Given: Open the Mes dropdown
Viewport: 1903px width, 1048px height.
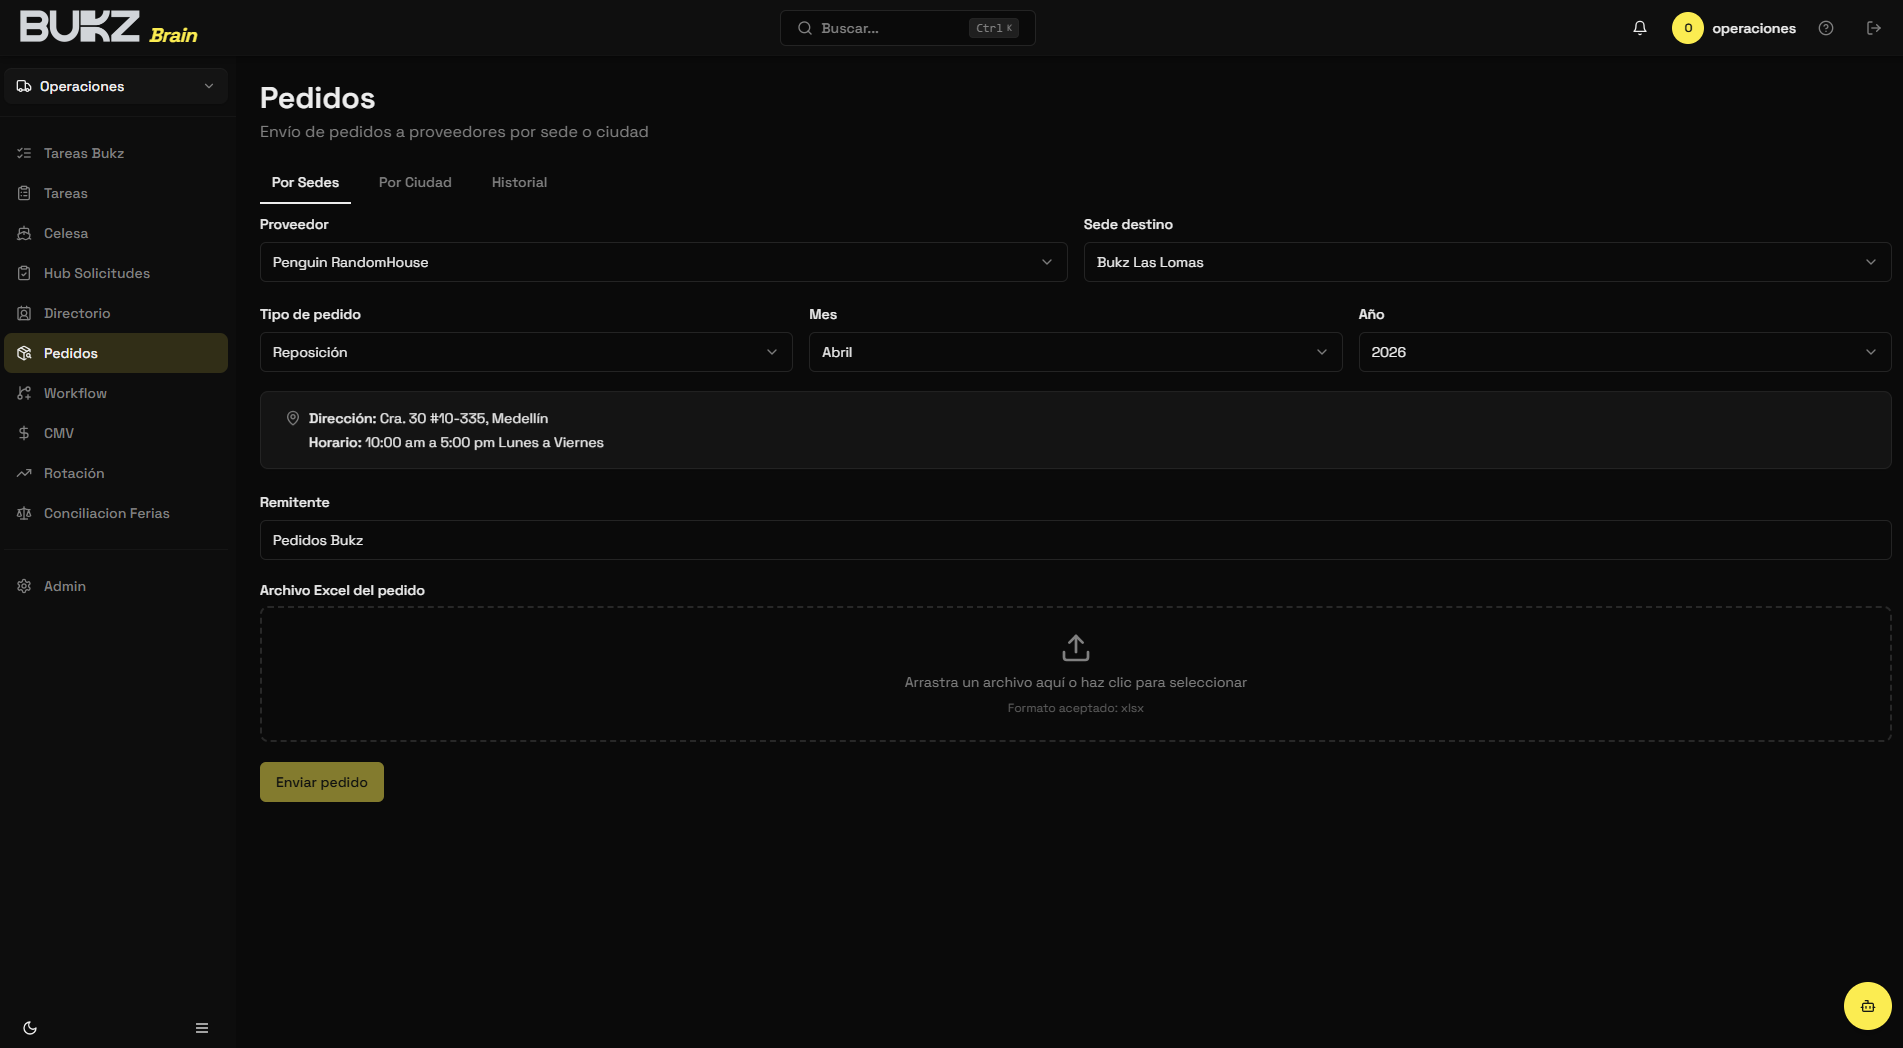Looking at the screenshot, I should (x=1075, y=352).
